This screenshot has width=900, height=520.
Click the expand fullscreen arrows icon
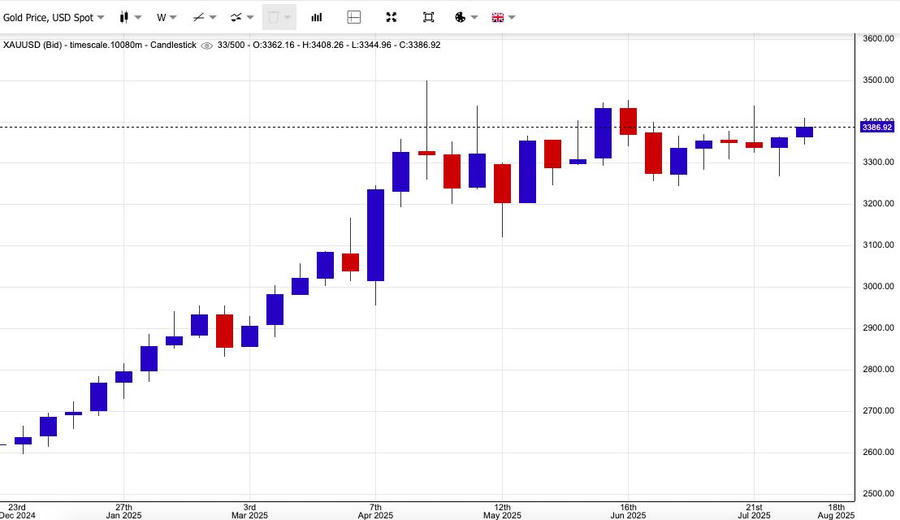click(x=391, y=17)
